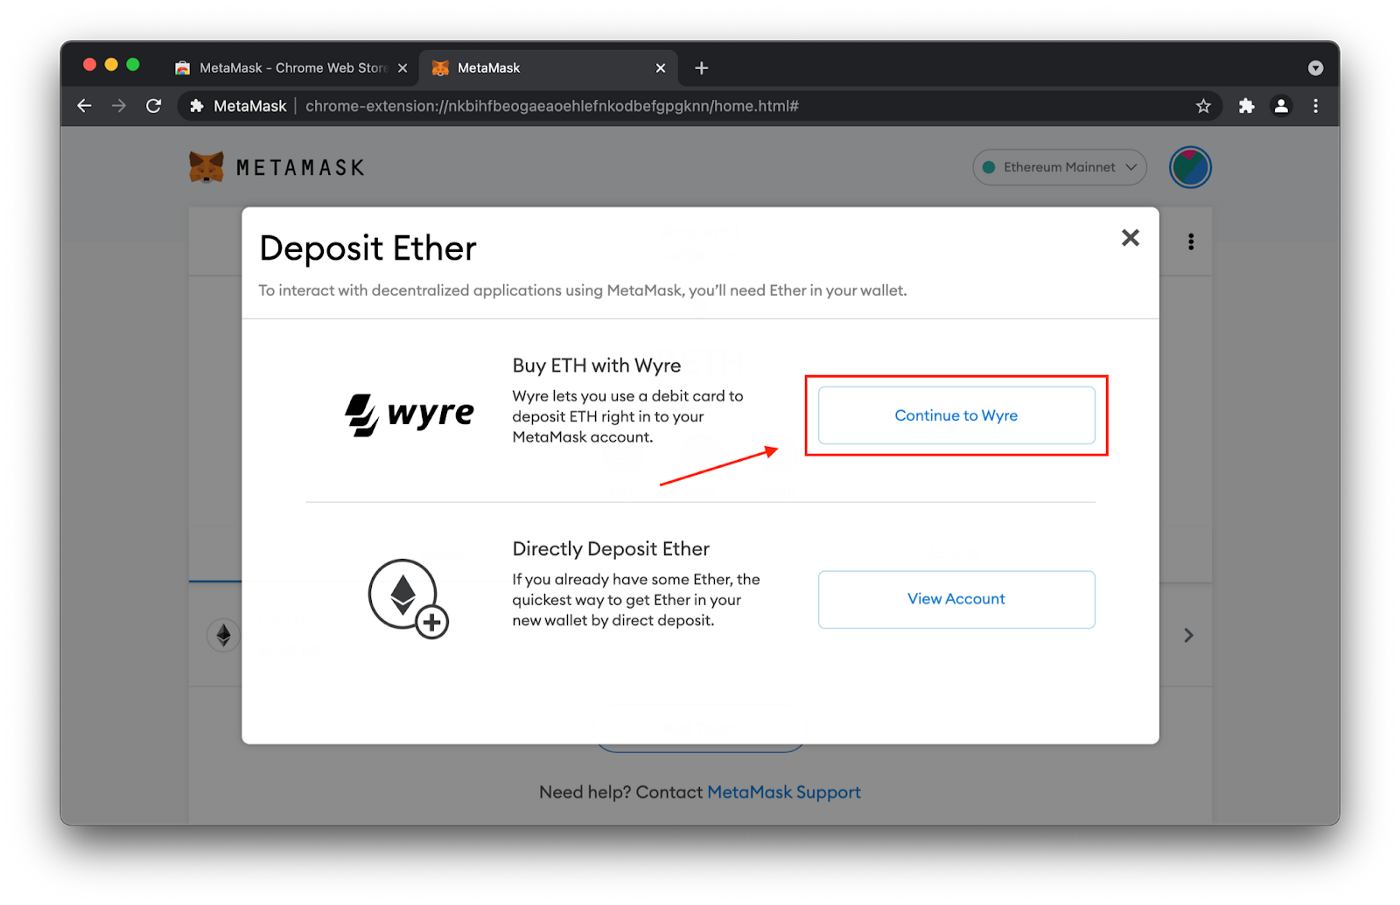Screen dimensions: 1400x905
Task: Go back in browser history
Action: click(x=84, y=106)
